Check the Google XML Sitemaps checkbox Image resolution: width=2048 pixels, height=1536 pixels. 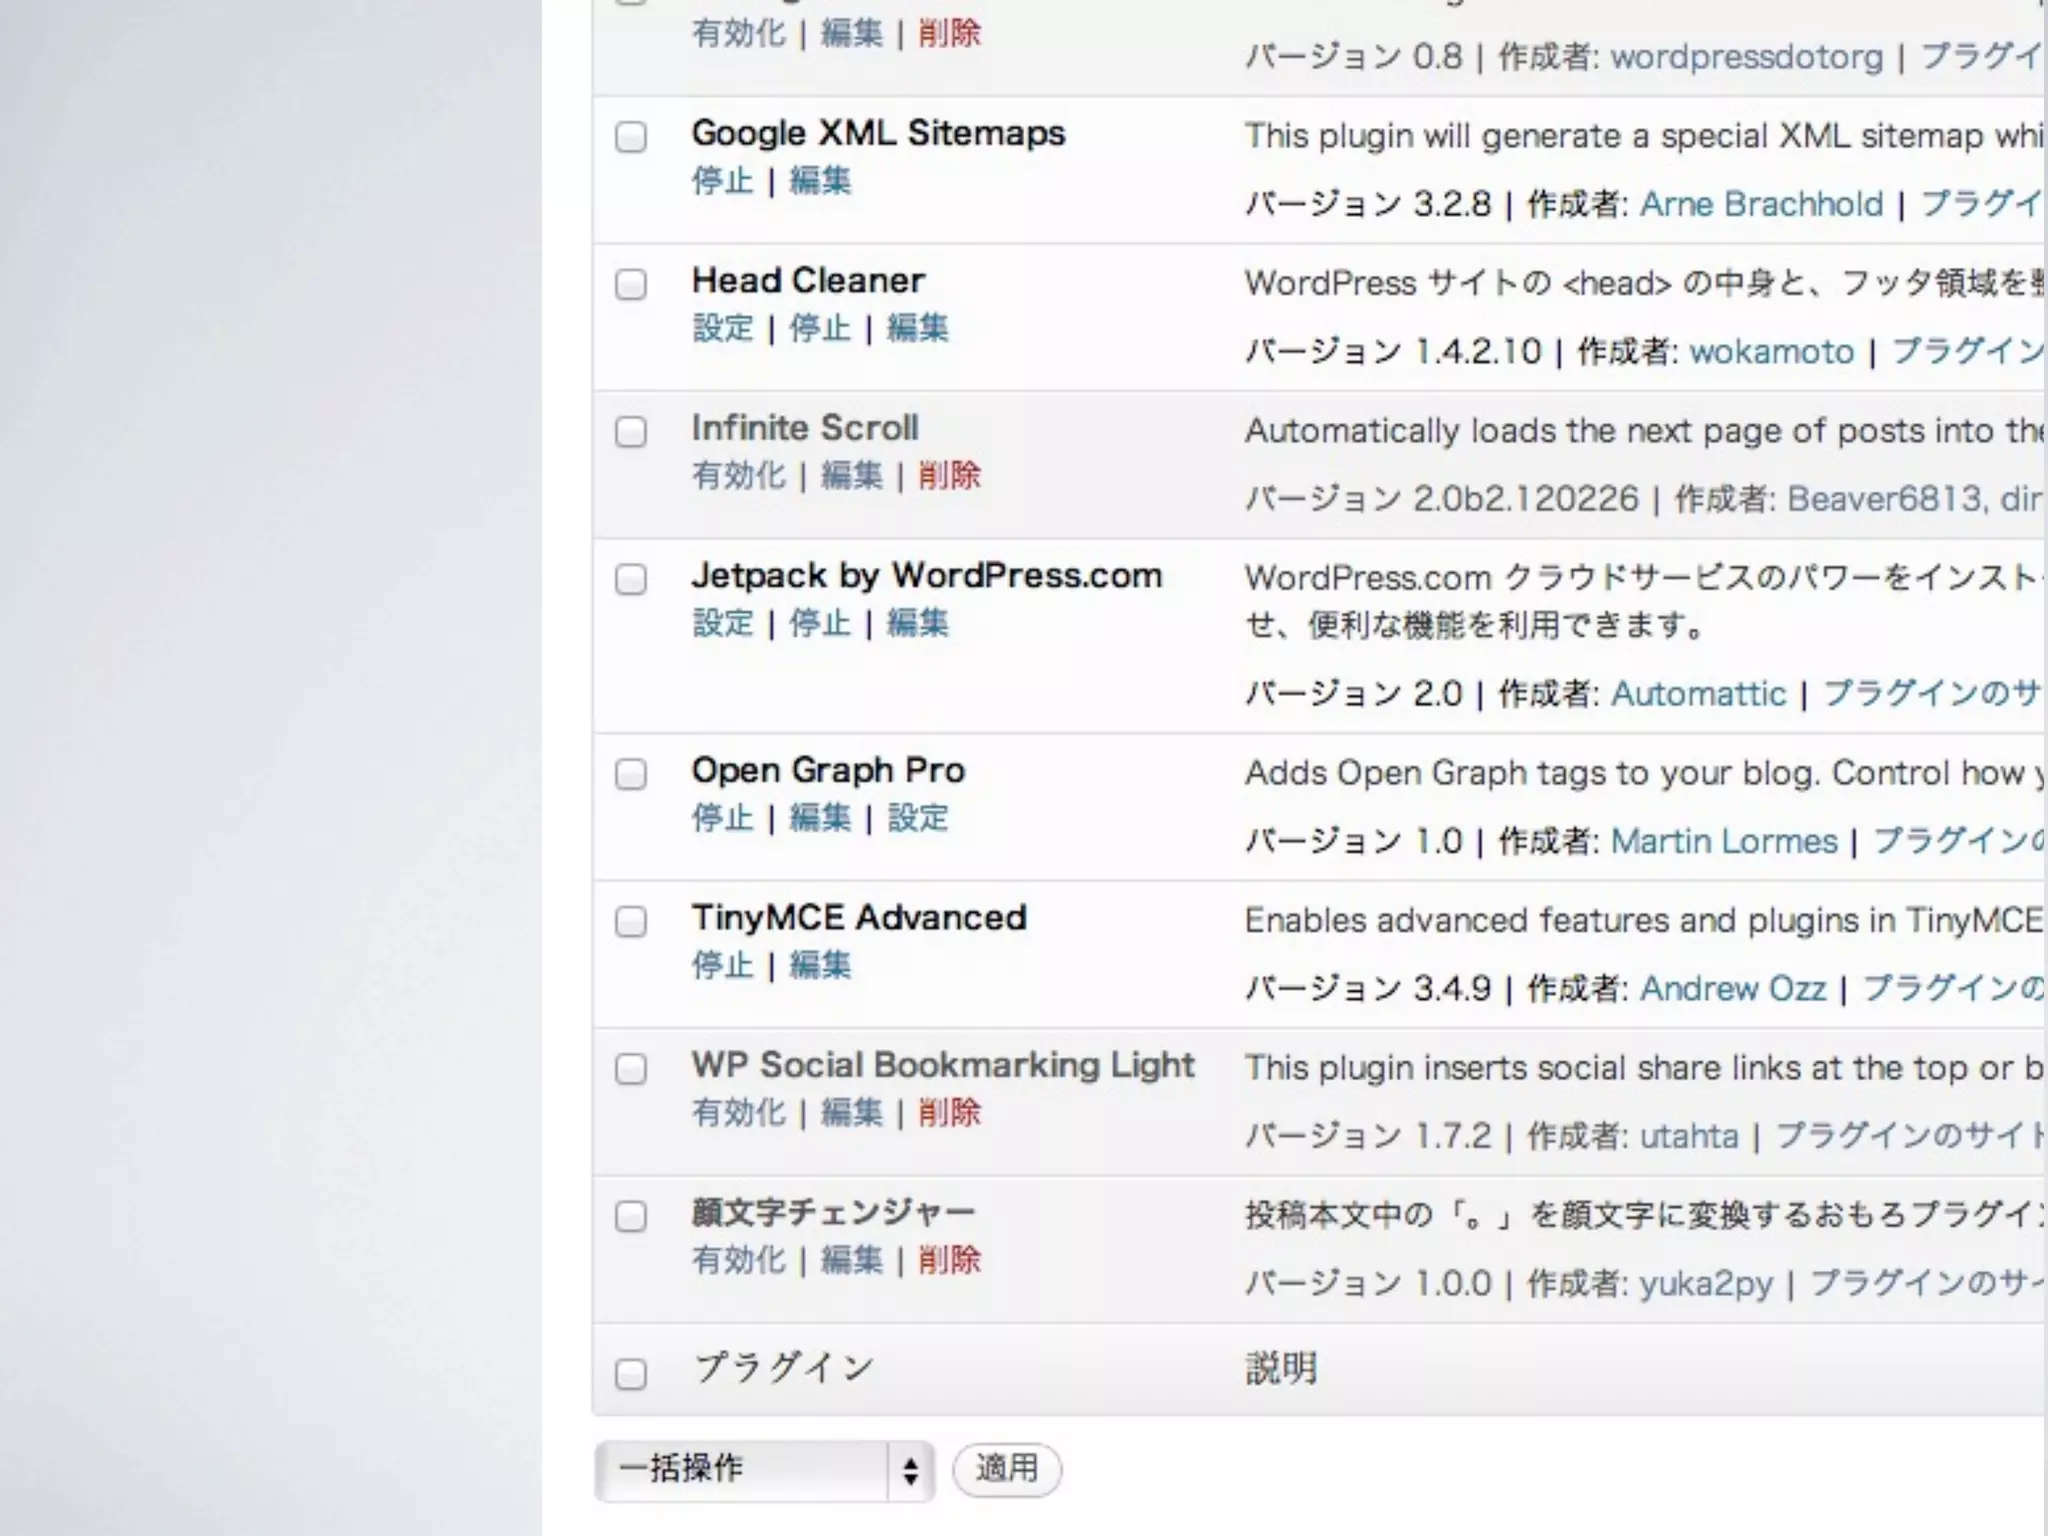631,137
